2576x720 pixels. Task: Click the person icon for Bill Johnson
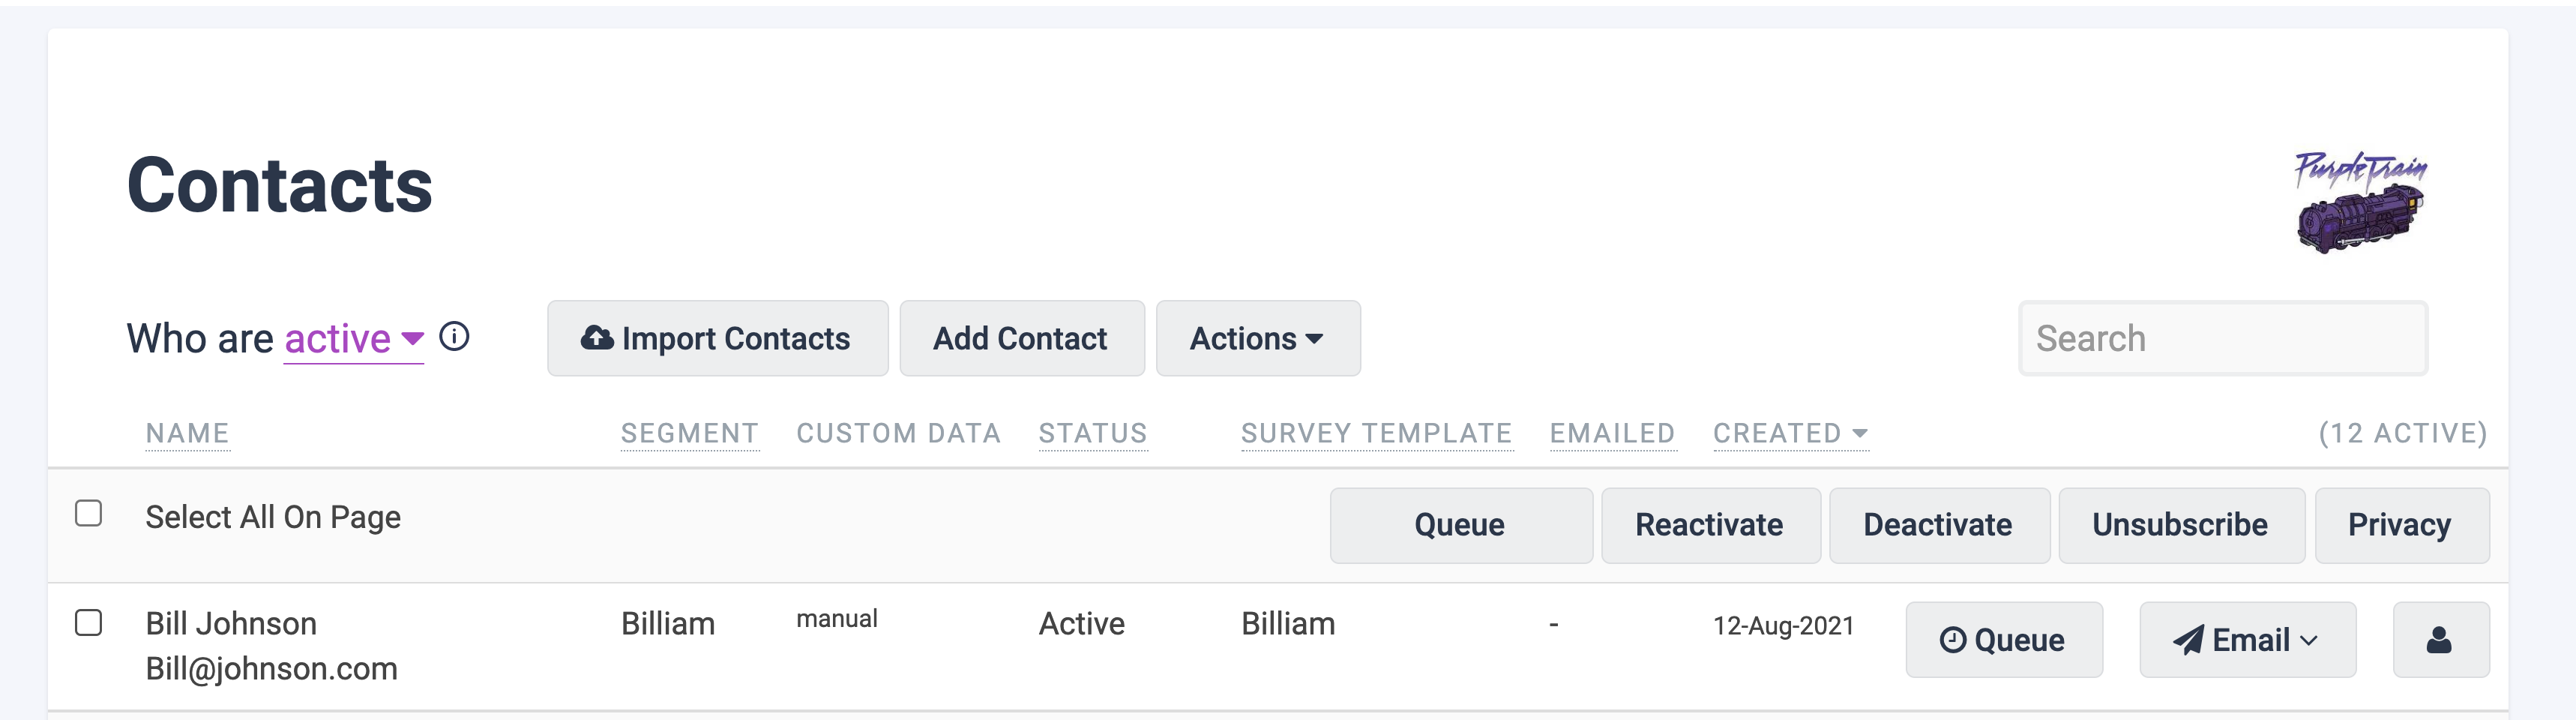(x=2439, y=640)
